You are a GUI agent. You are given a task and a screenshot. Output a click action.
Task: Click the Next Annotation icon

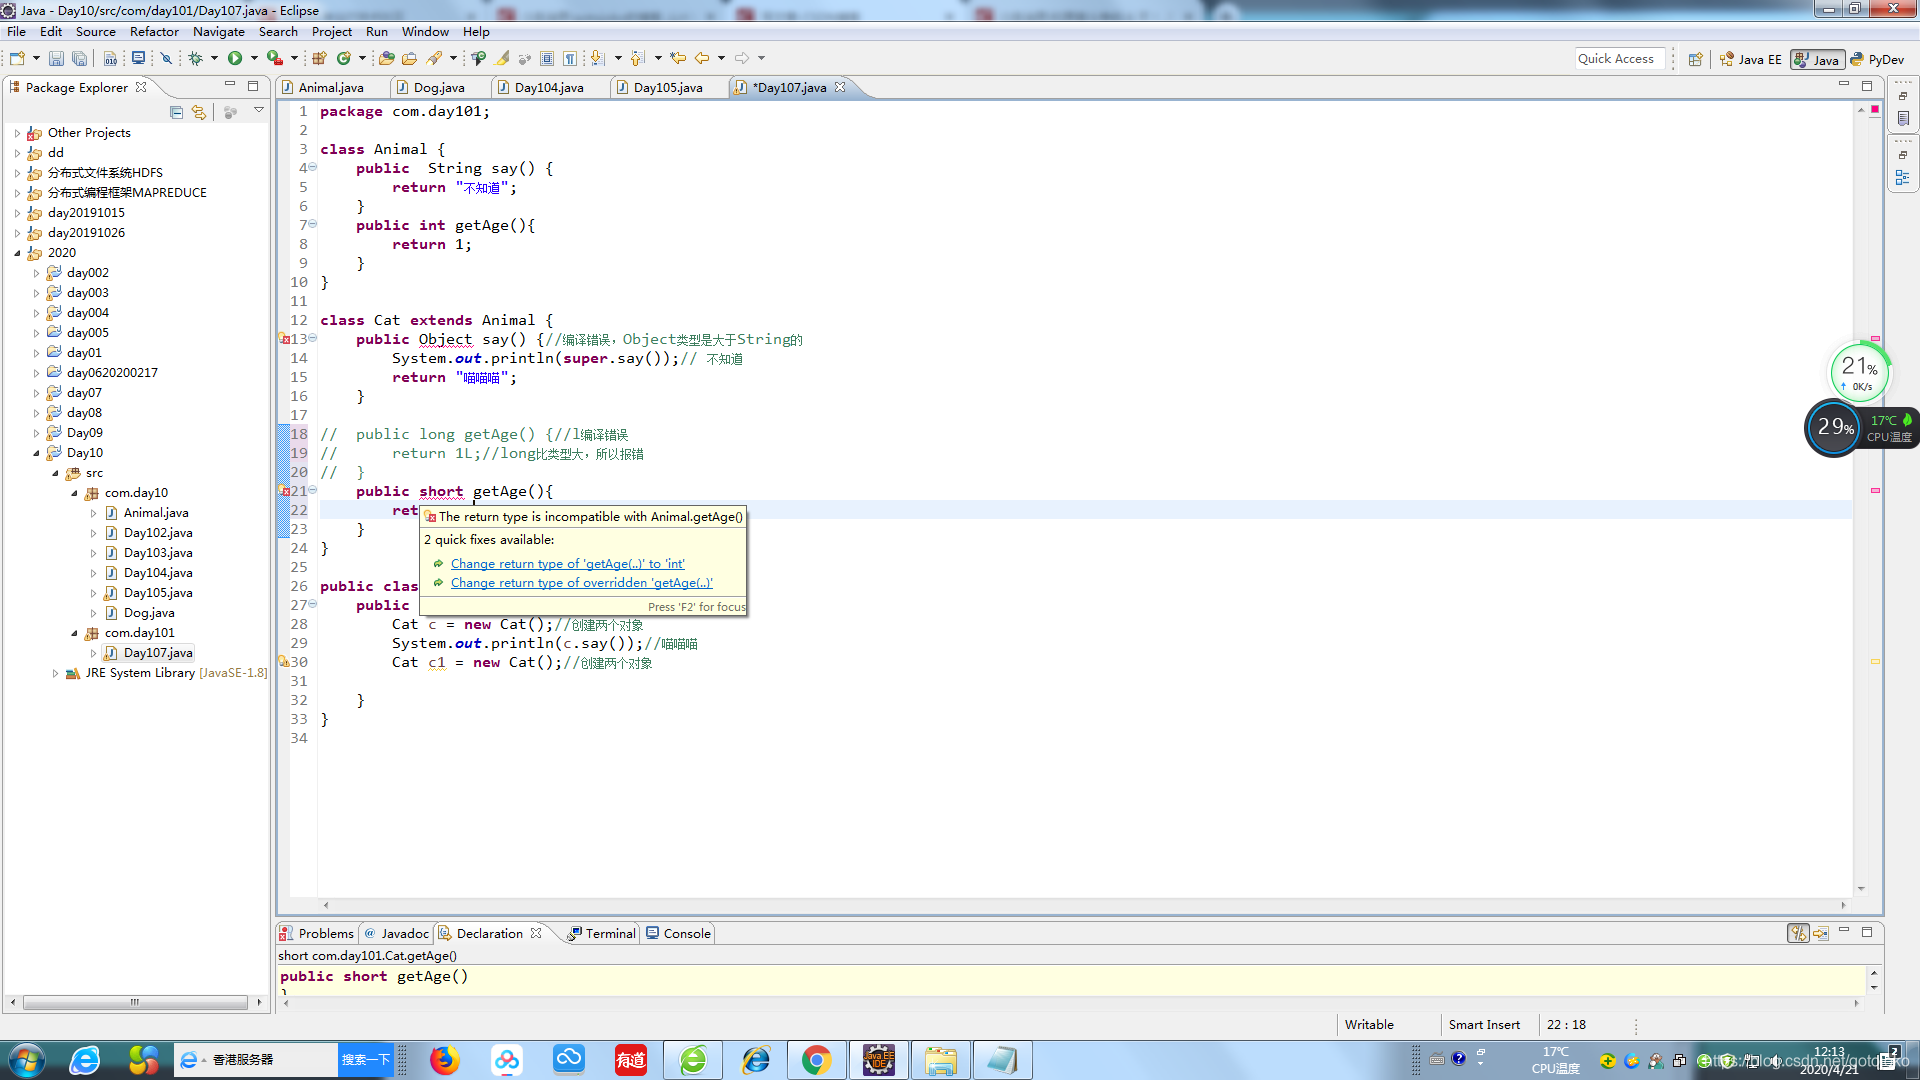click(x=597, y=59)
